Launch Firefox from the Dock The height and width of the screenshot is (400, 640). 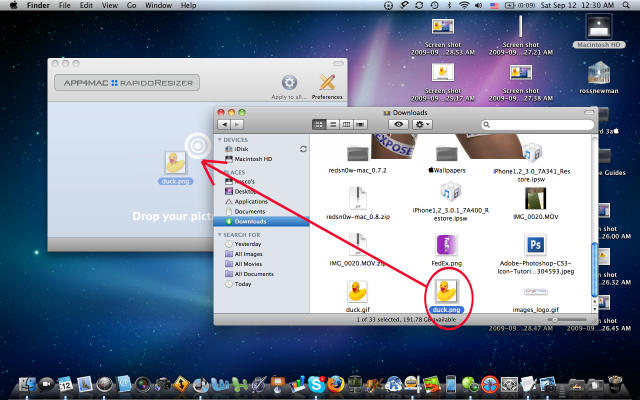(x=336, y=384)
